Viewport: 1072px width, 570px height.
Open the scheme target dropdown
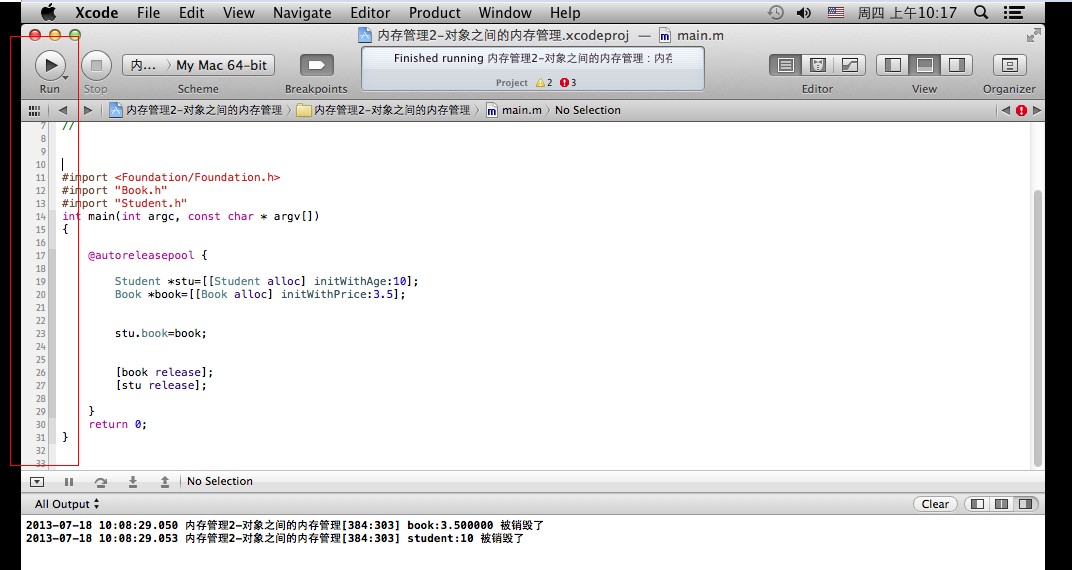pos(144,65)
